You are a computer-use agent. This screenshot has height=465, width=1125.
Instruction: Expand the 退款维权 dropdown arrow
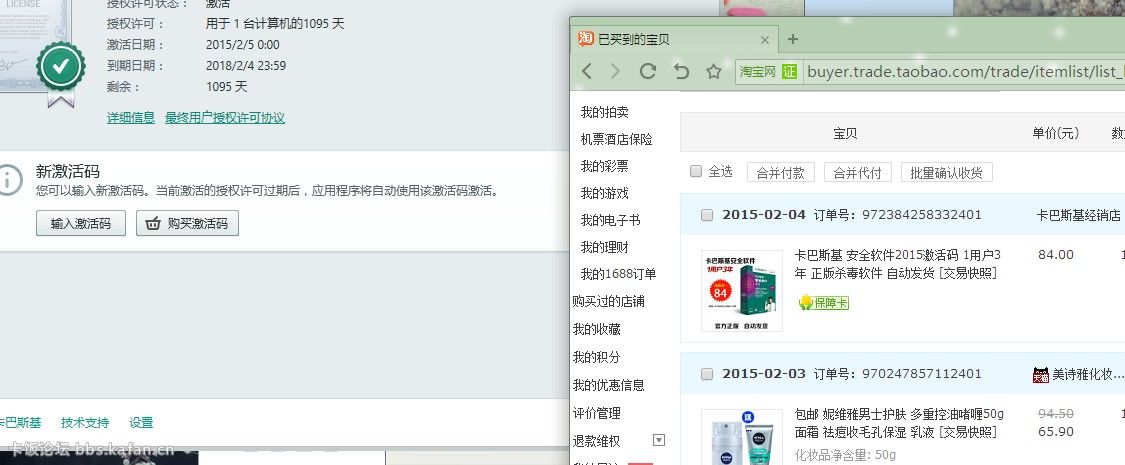(659, 440)
